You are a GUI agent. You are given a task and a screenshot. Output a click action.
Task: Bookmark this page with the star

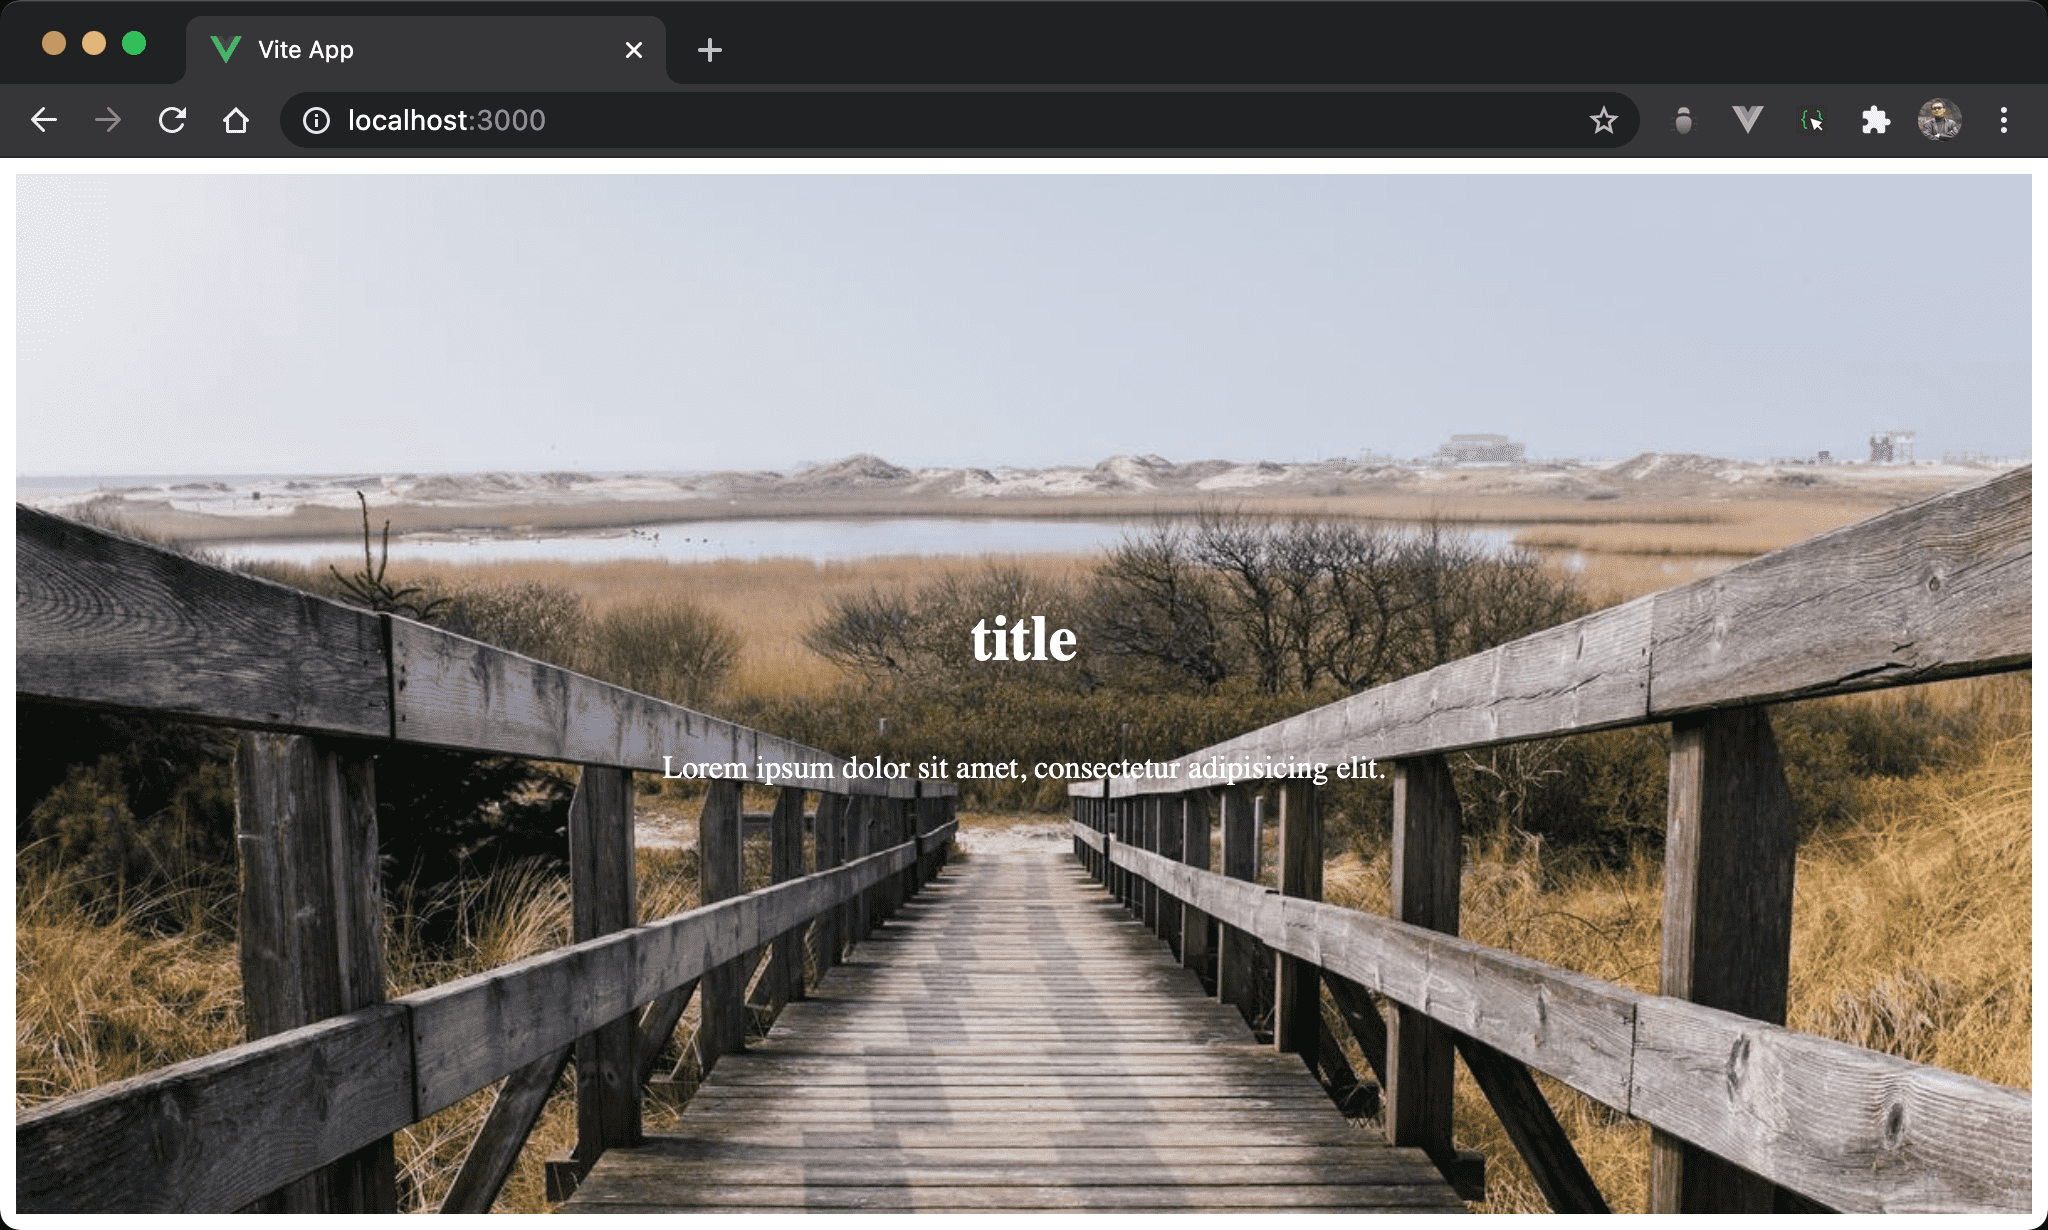[1603, 121]
